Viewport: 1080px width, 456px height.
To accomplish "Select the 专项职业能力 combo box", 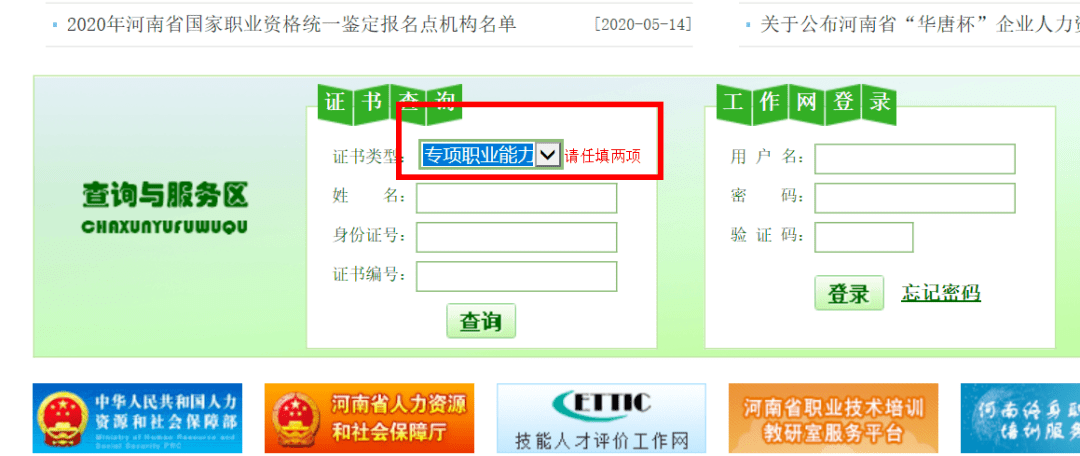I will (x=490, y=155).
